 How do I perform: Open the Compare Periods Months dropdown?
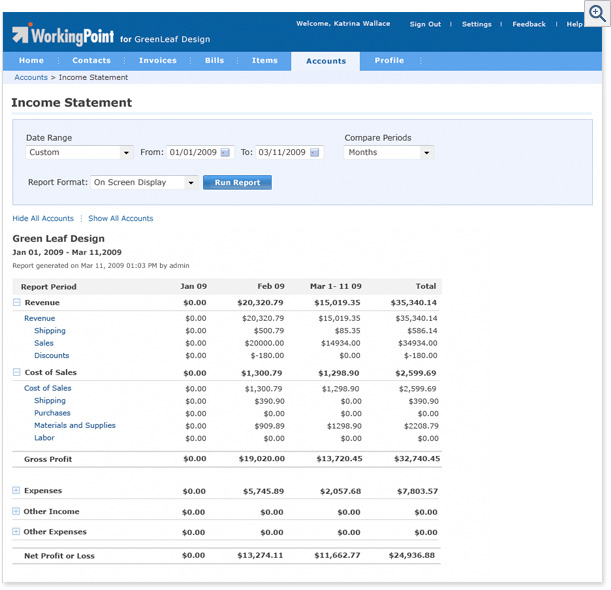[x=388, y=152]
